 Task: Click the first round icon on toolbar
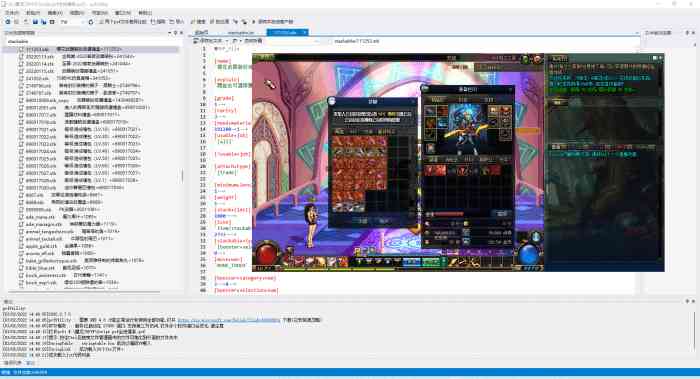point(8,21)
